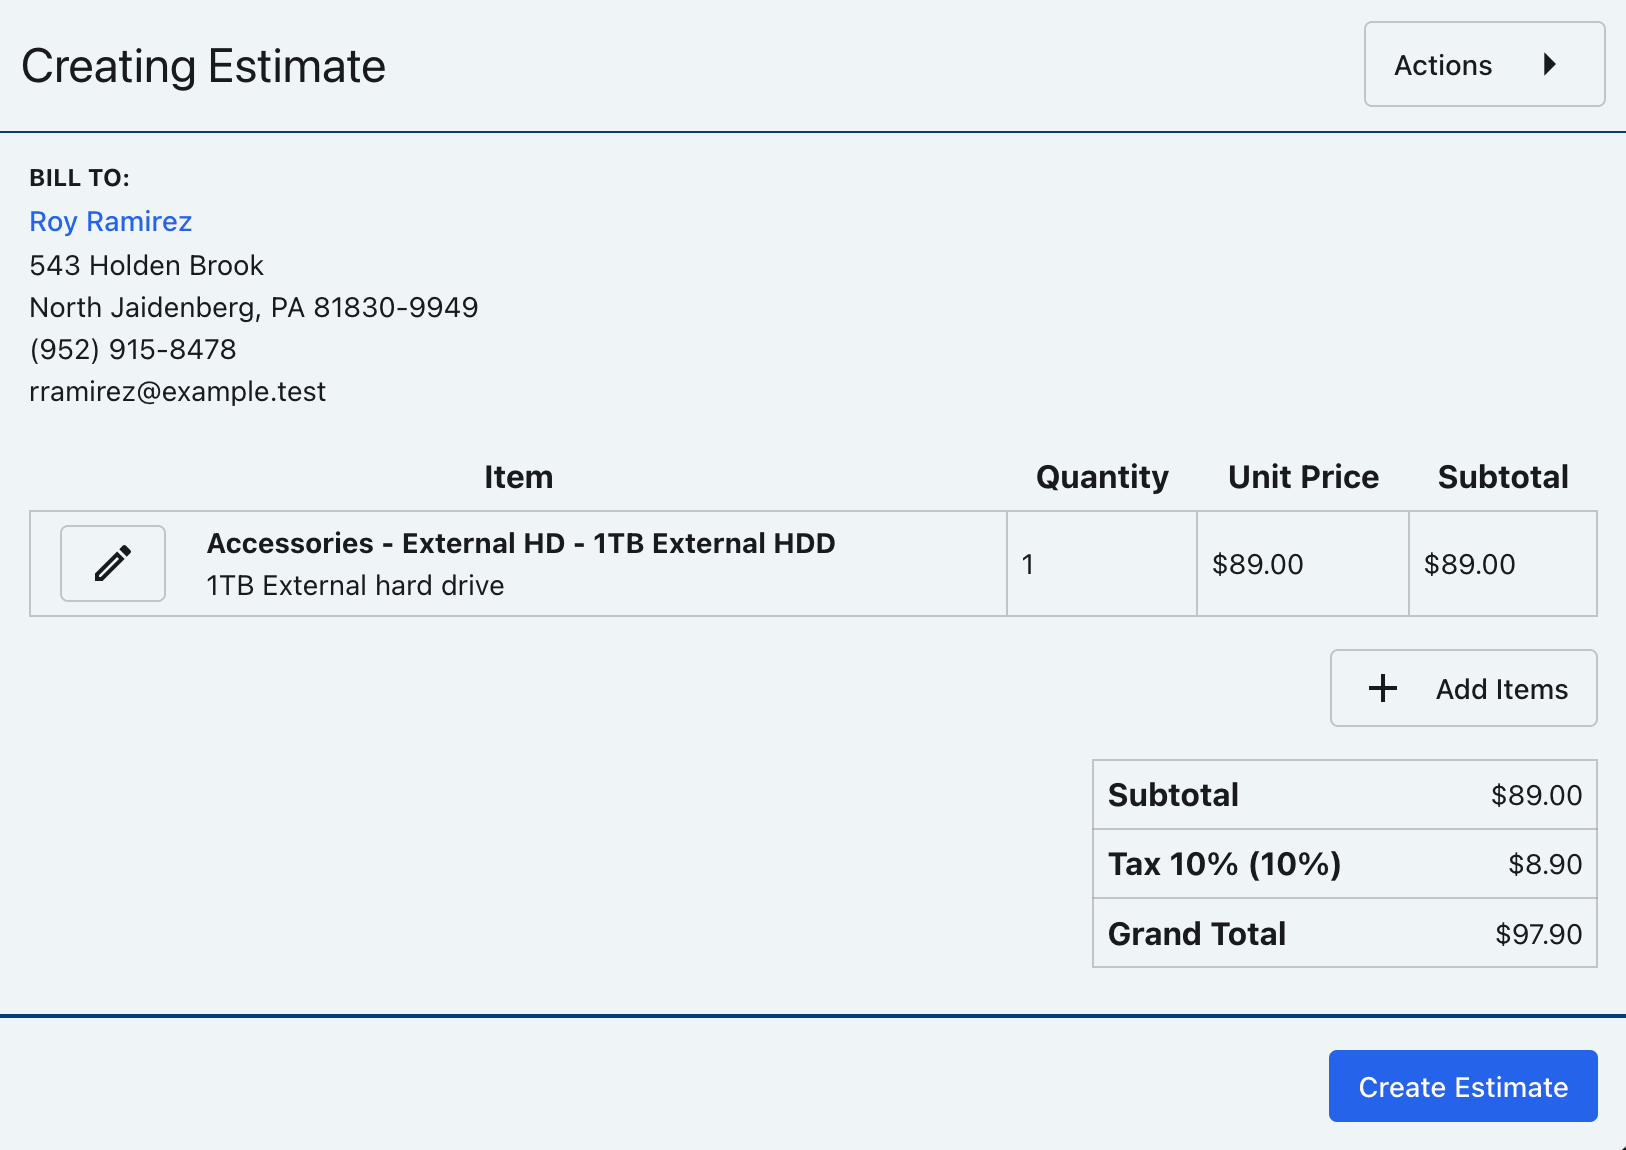This screenshot has height=1150, width=1626.
Task: Click the Unit Price column header
Action: pyautogui.click(x=1303, y=477)
